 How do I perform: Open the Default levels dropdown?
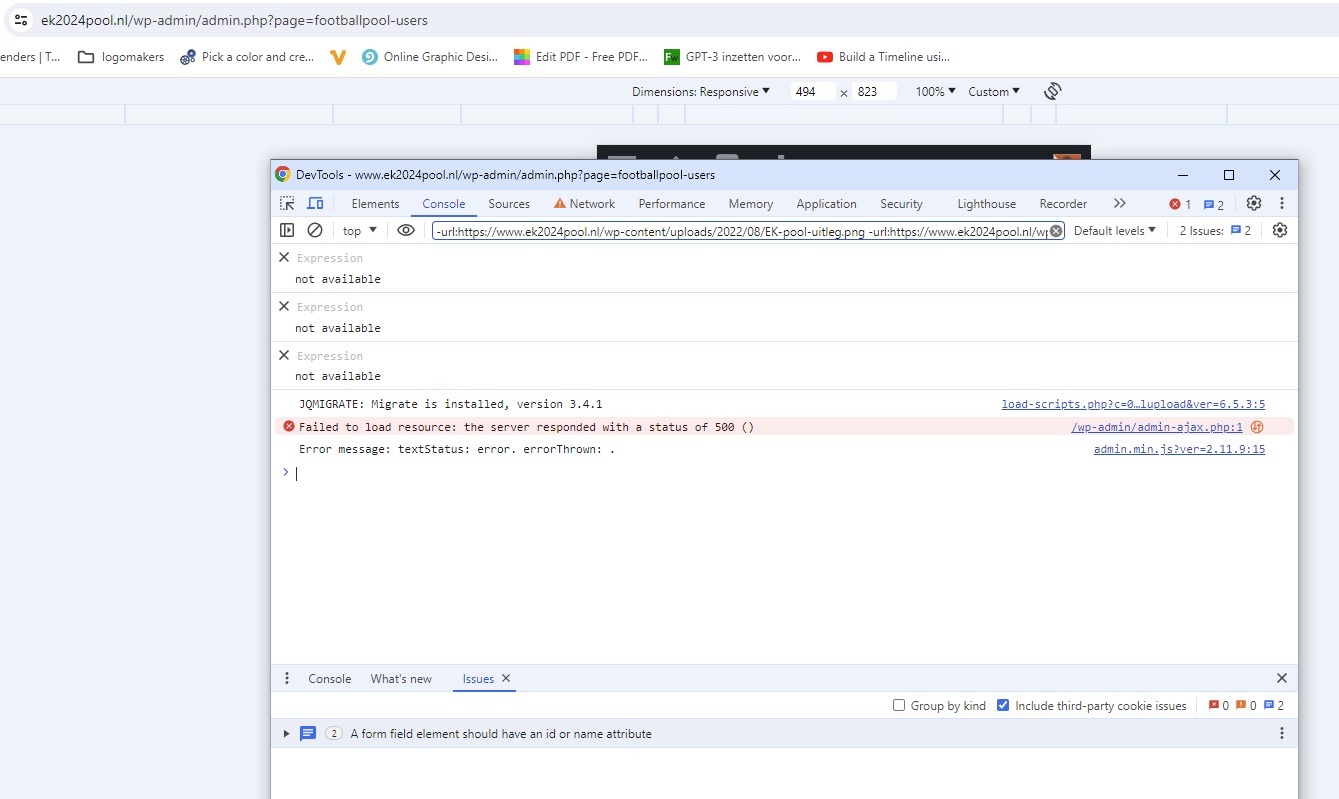(1115, 230)
